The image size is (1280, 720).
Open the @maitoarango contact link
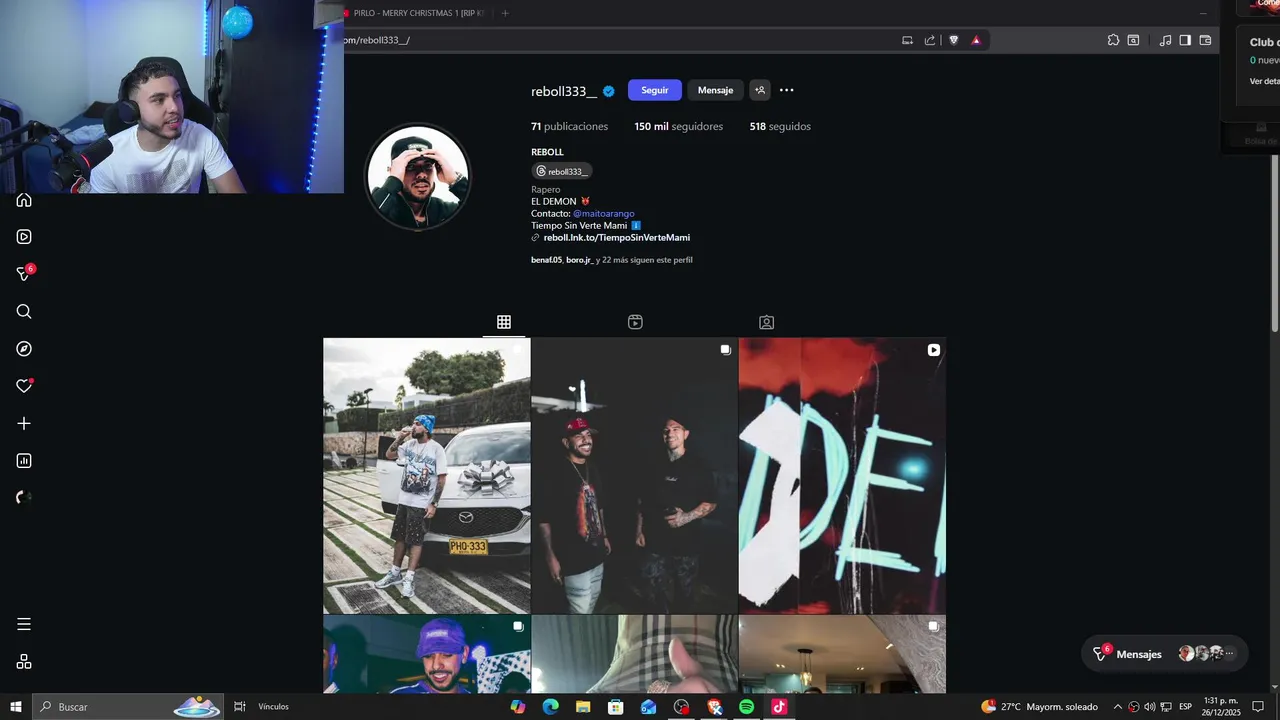click(x=604, y=214)
